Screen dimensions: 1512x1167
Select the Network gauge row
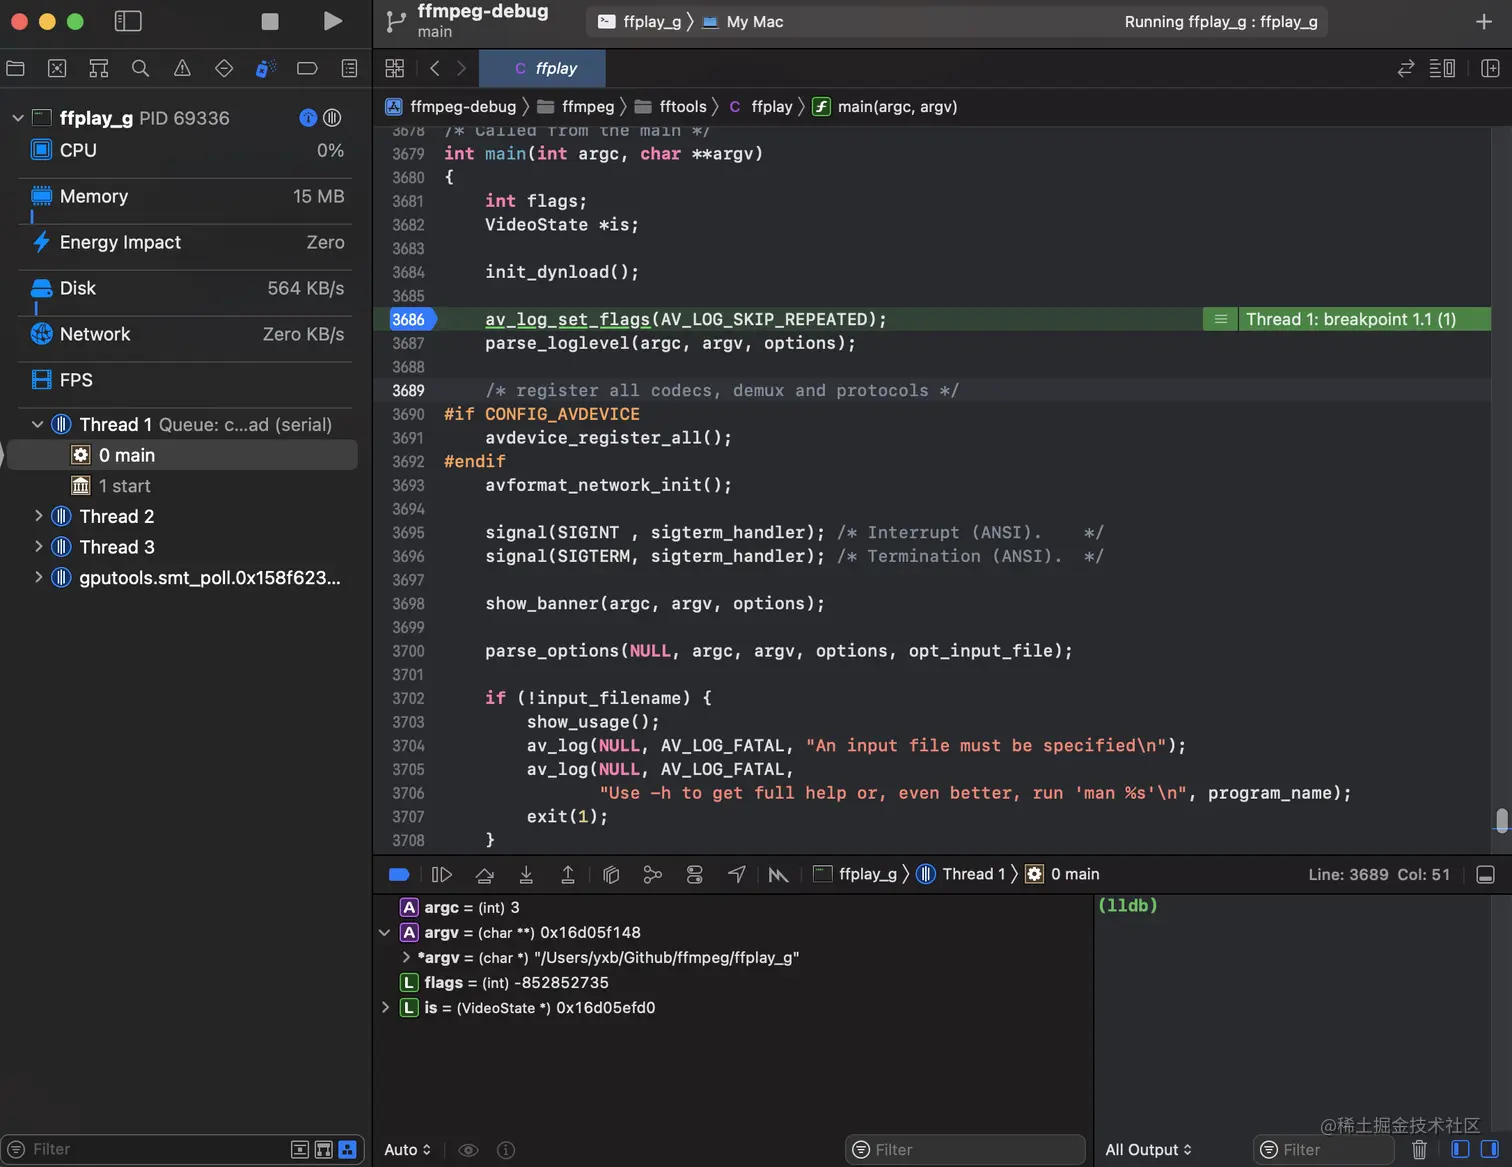click(186, 334)
